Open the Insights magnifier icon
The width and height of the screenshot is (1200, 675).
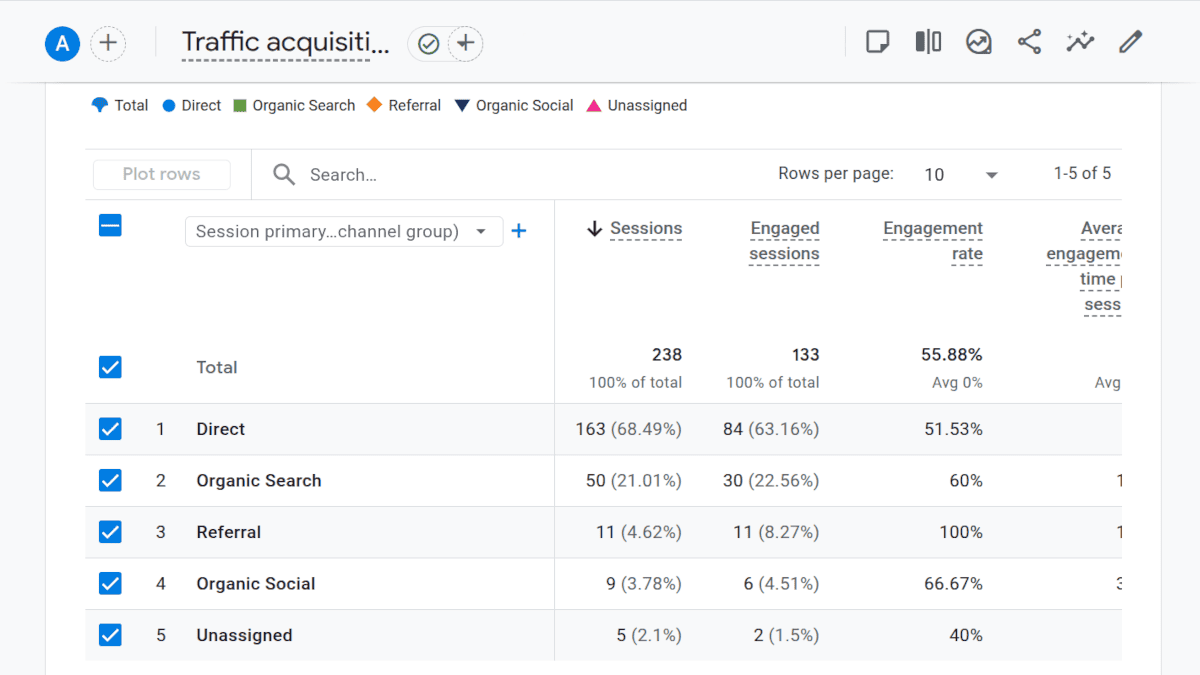pyautogui.click(x=978, y=42)
